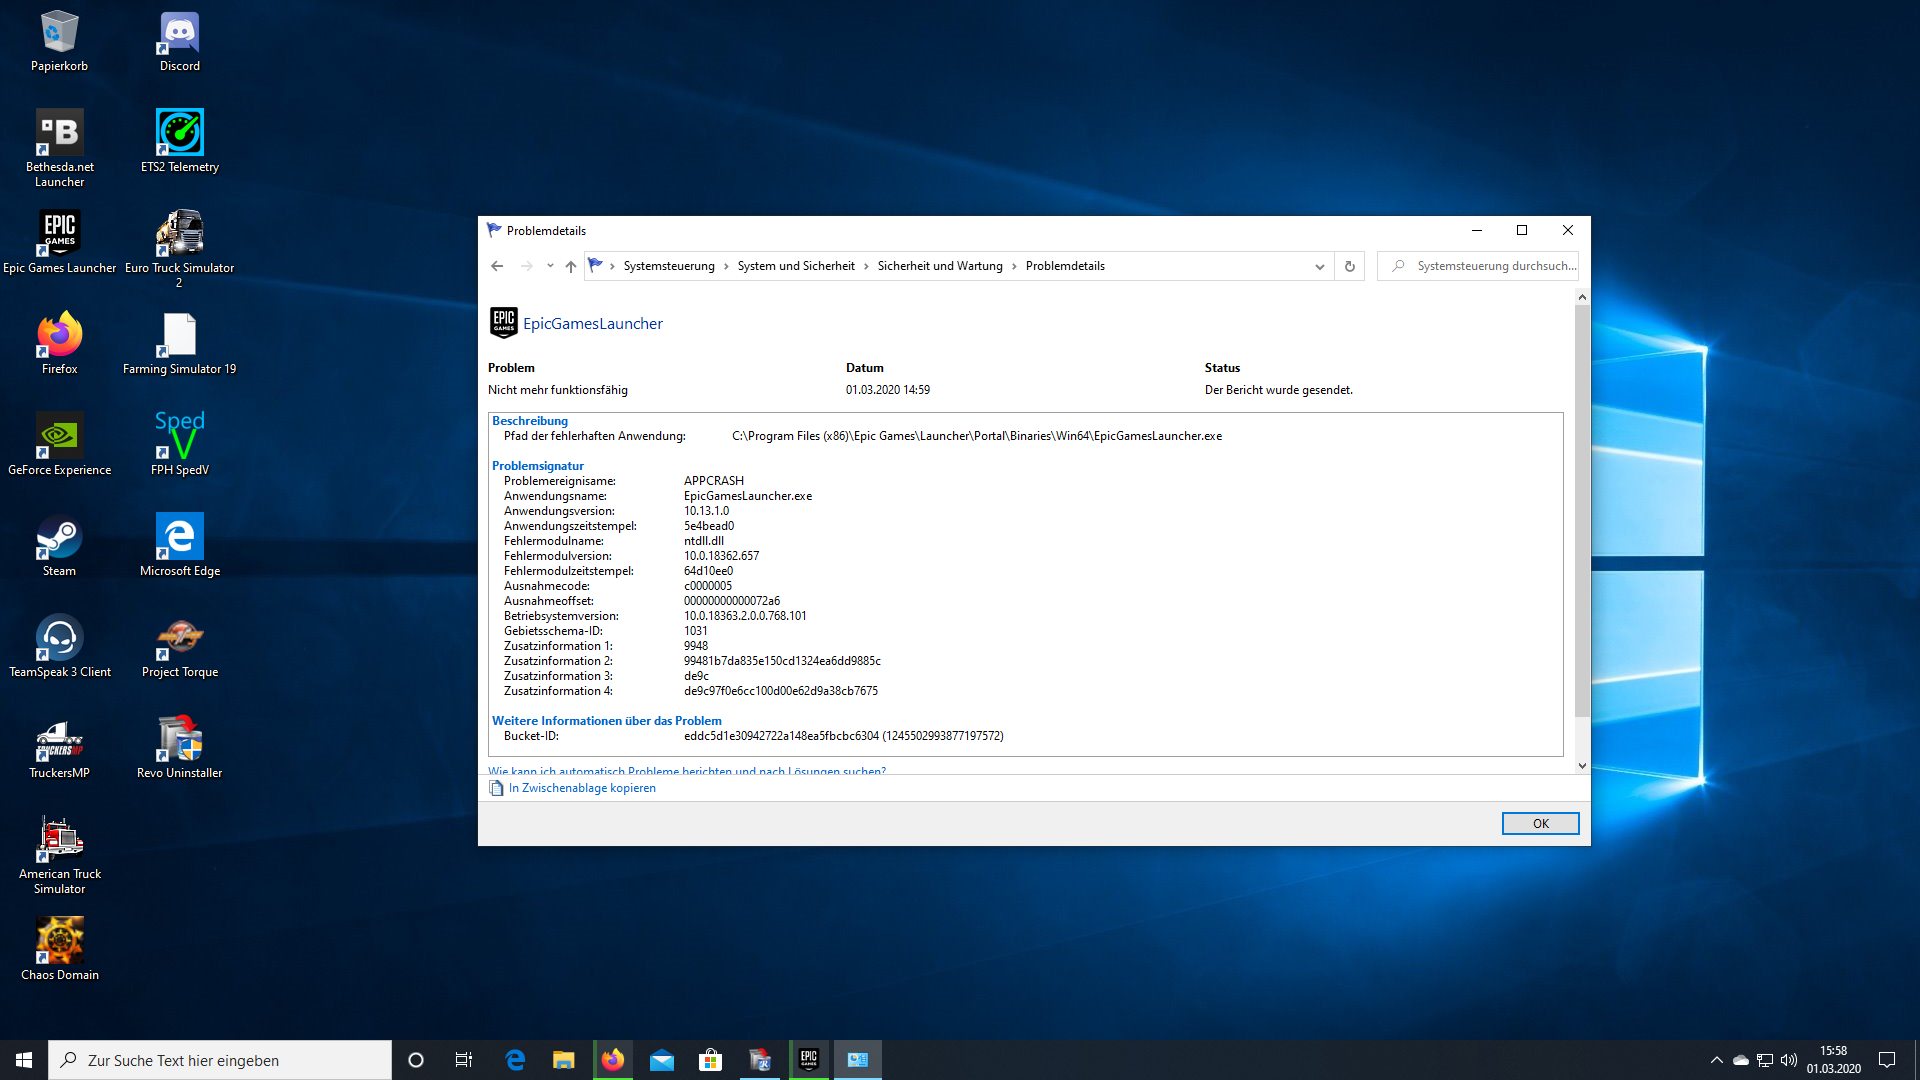Screen dimensions: 1920x1080
Task: Select the TeamSpeak 3 Client desktop icon
Action: tap(59, 646)
